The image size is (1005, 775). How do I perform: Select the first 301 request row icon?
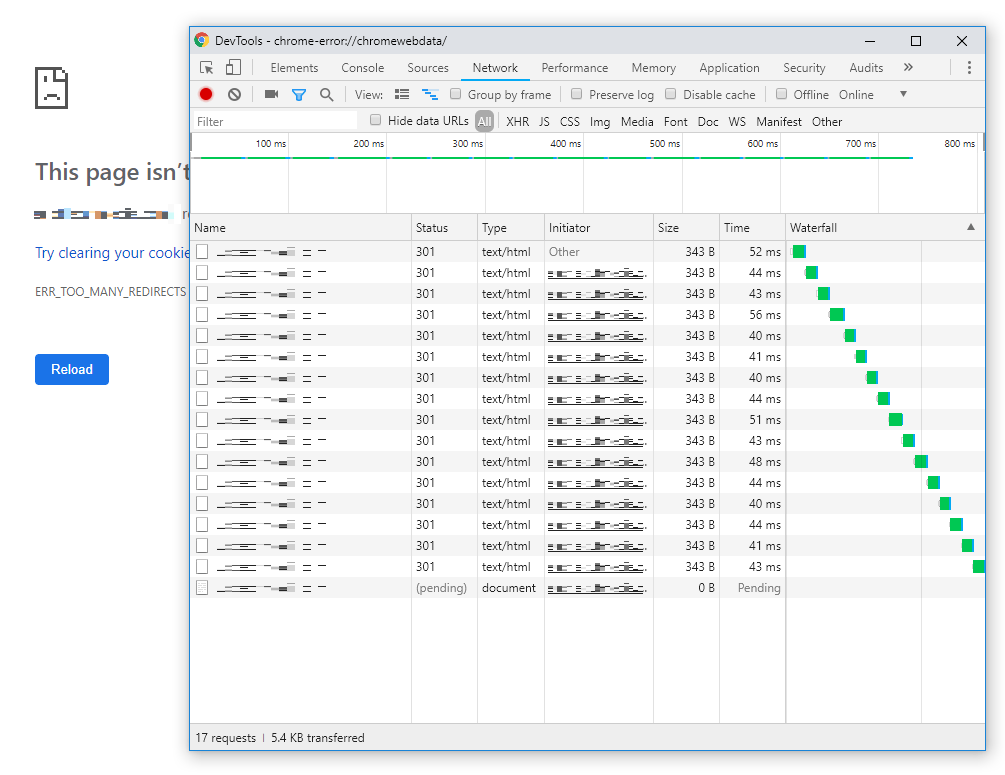(202, 252)
